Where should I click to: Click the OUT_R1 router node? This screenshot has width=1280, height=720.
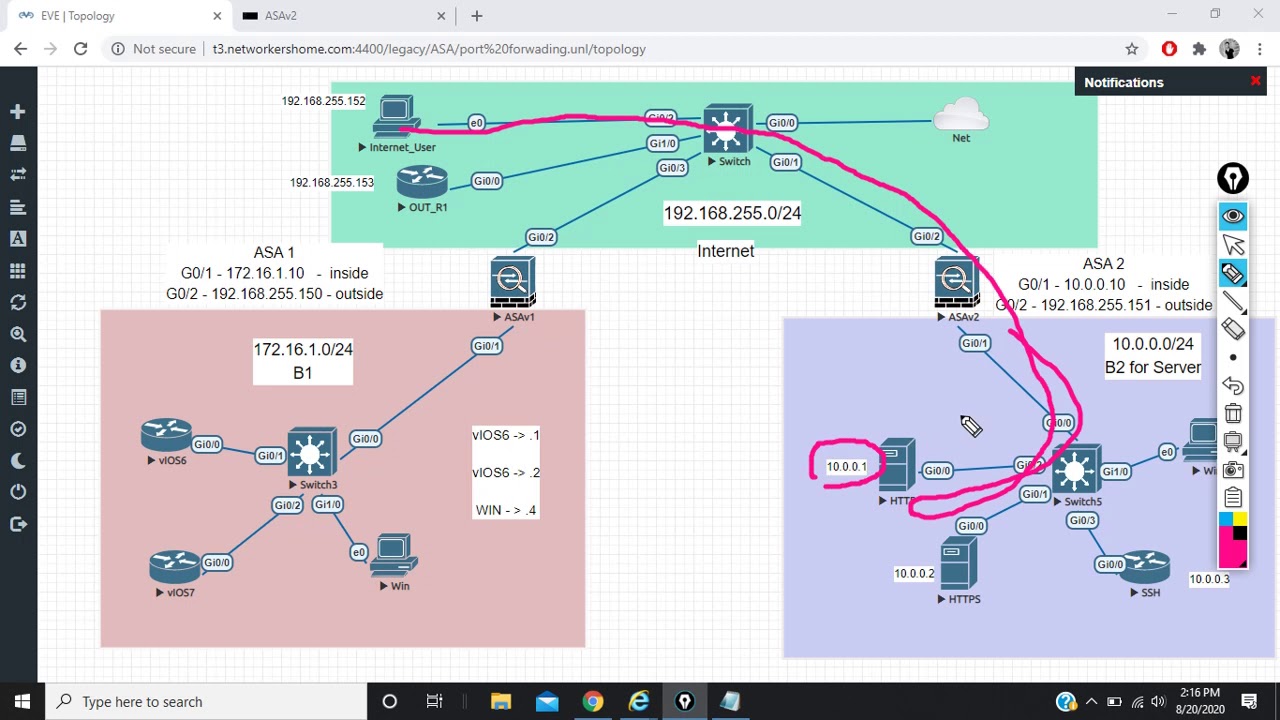coord(421,183)
